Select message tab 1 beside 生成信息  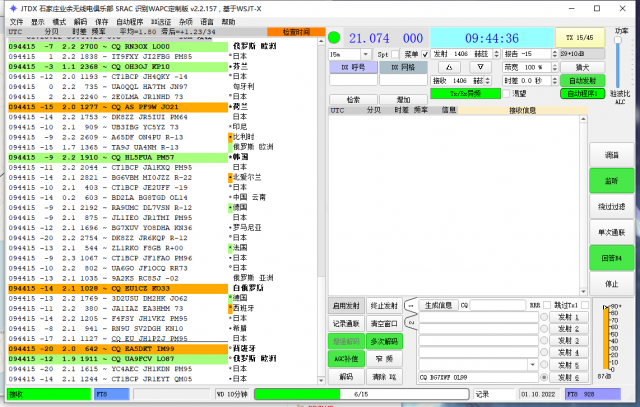[x=411, y=305]
